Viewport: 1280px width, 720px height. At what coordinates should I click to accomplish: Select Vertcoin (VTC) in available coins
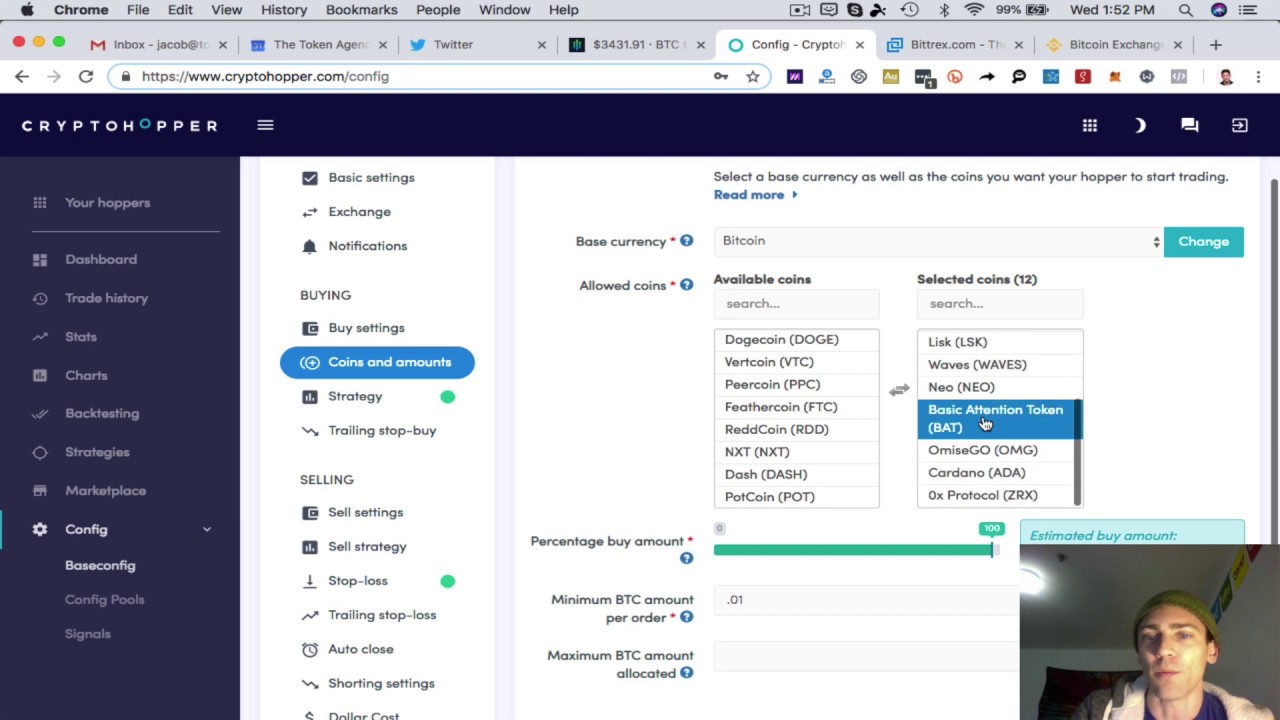pyautogui.click(x=796, y=362)
